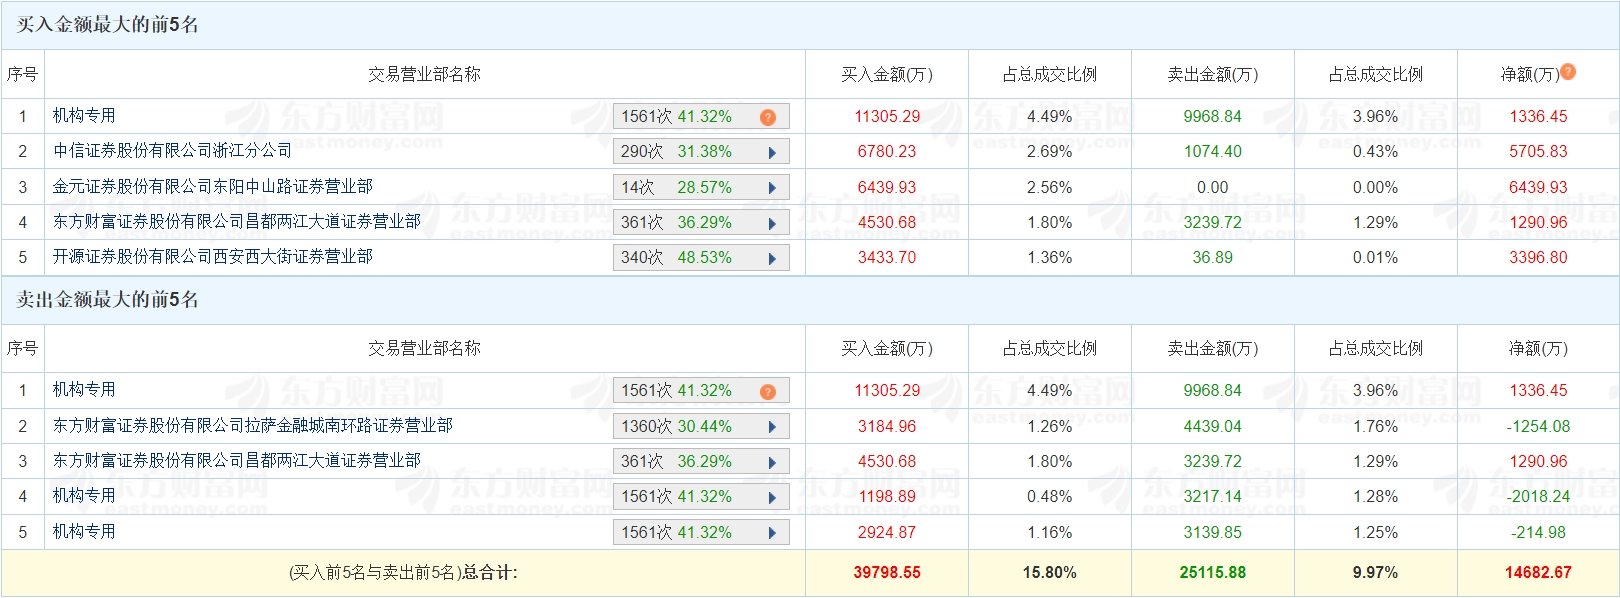1620x598 pixels.
Task: Expand arrow for 拉萨金融城南环路 1360次 badge
Action: [x=772, y=427]
